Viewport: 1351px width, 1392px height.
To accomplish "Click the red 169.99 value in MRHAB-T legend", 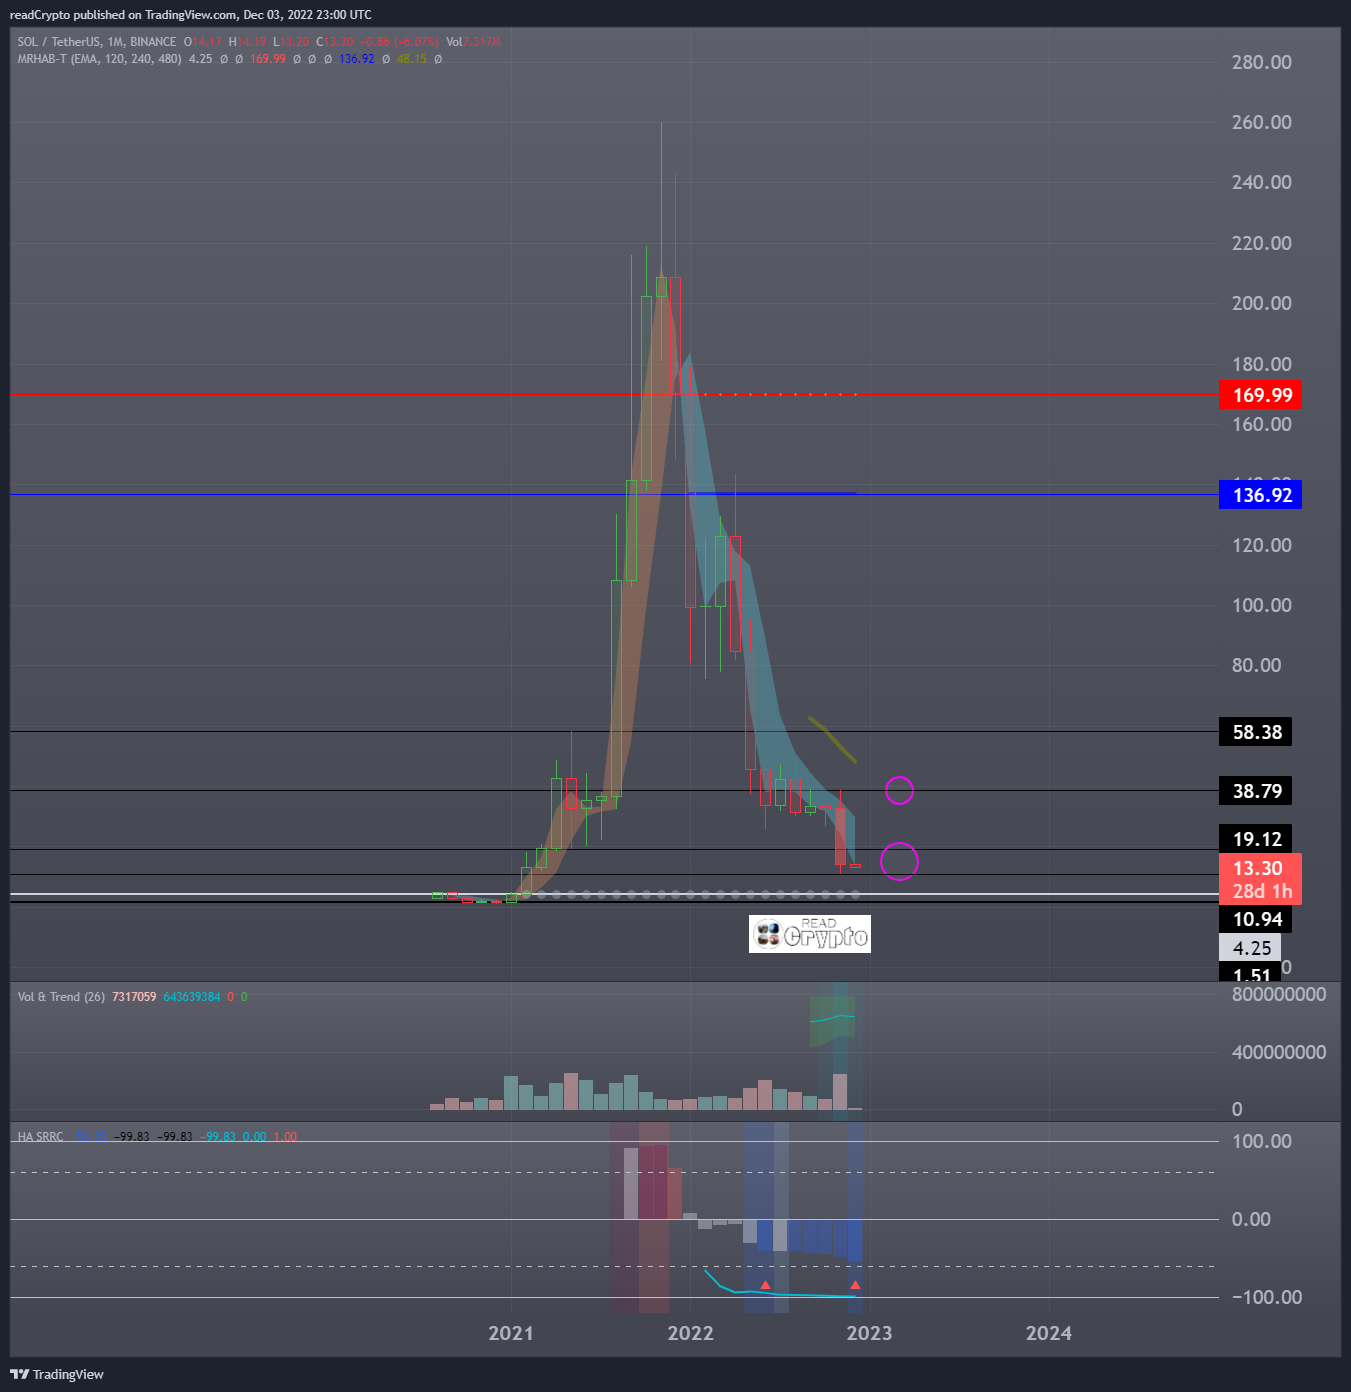I will pyautogui.click(x=268, y=59).
